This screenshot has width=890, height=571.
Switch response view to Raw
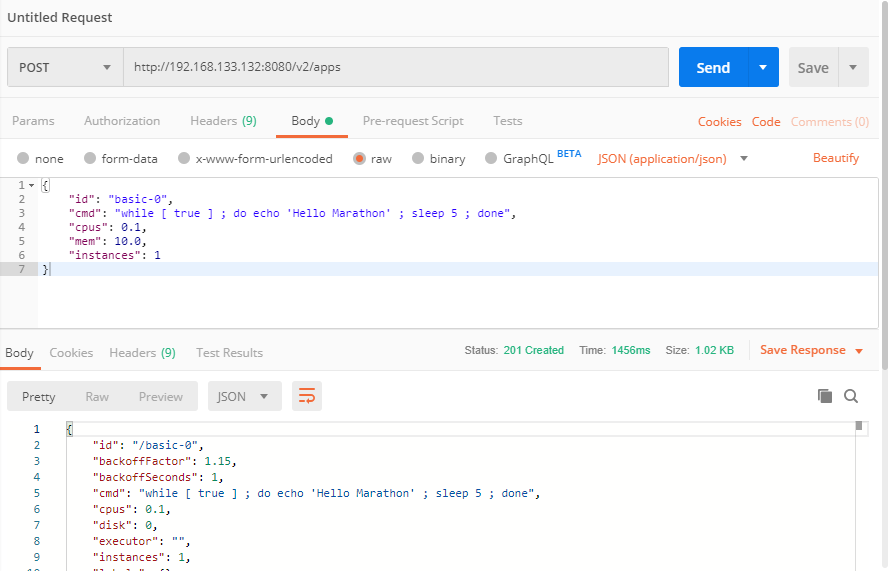[97, 397]
